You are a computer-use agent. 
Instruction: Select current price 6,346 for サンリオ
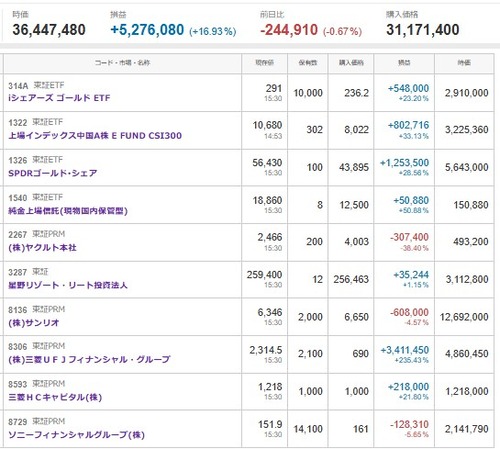click(x=270, y=312)
